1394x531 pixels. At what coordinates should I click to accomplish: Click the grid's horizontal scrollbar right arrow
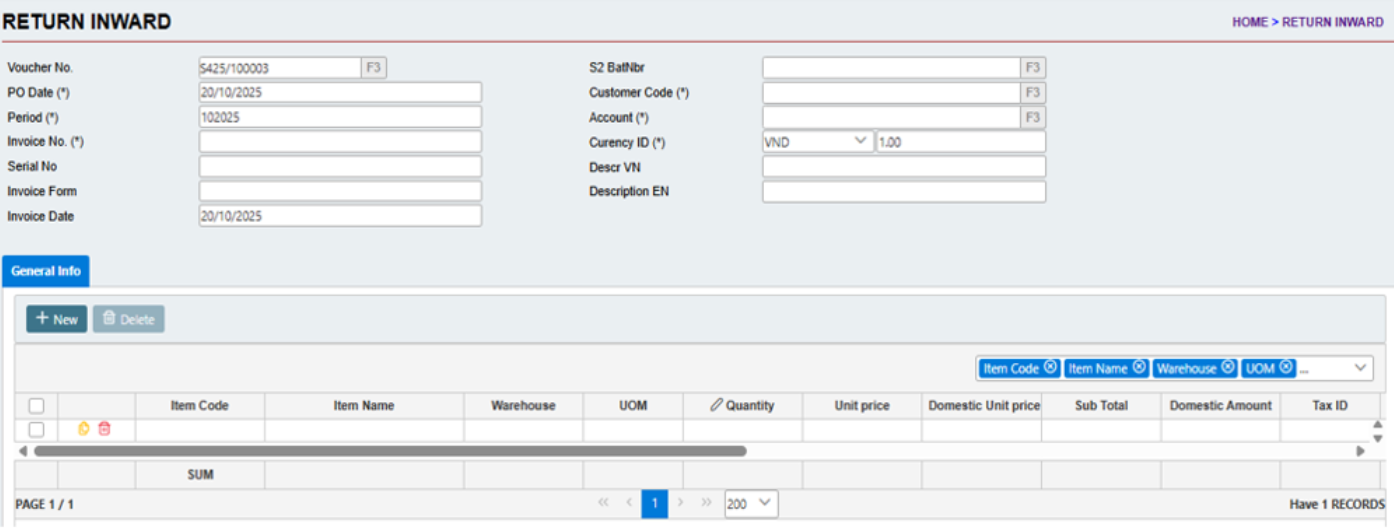1360,451
